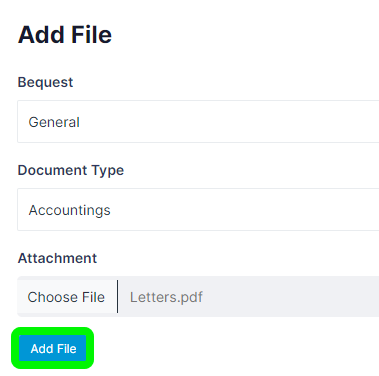379x376 pixels.
Task: Select the General value text
Action: [x=54, y=122]
